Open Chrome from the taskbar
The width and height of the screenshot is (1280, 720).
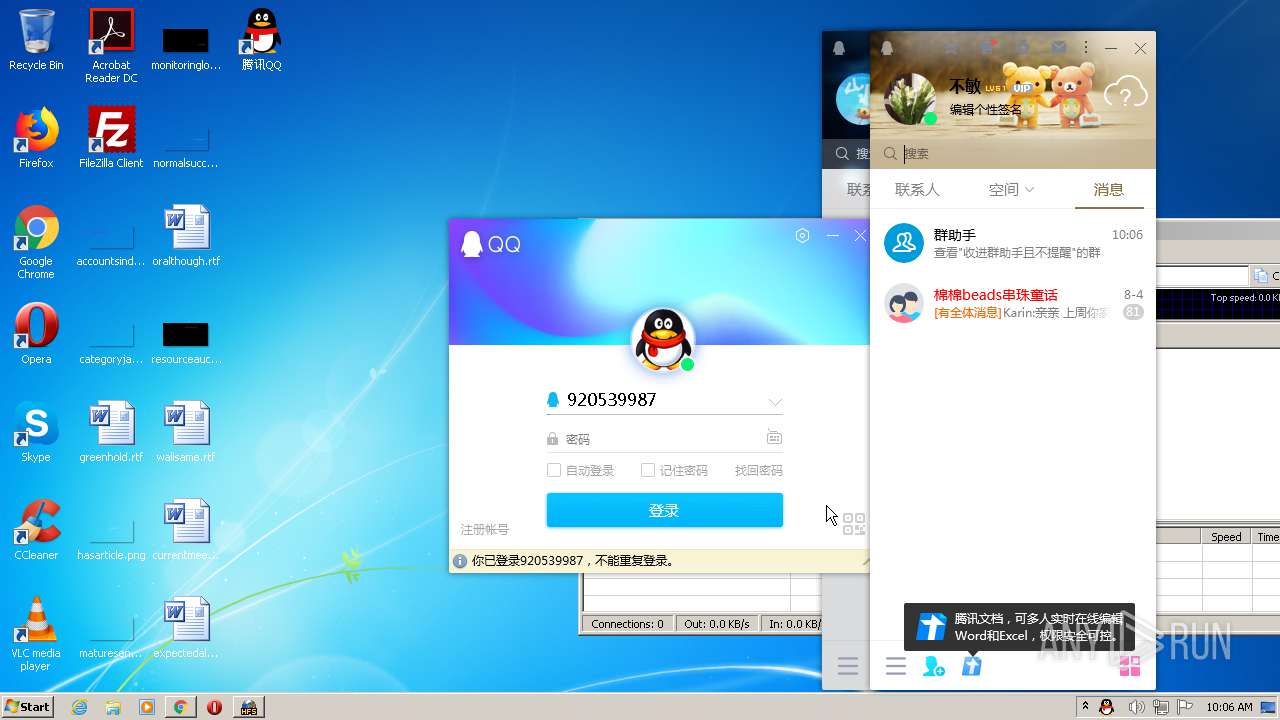(180, 707)
